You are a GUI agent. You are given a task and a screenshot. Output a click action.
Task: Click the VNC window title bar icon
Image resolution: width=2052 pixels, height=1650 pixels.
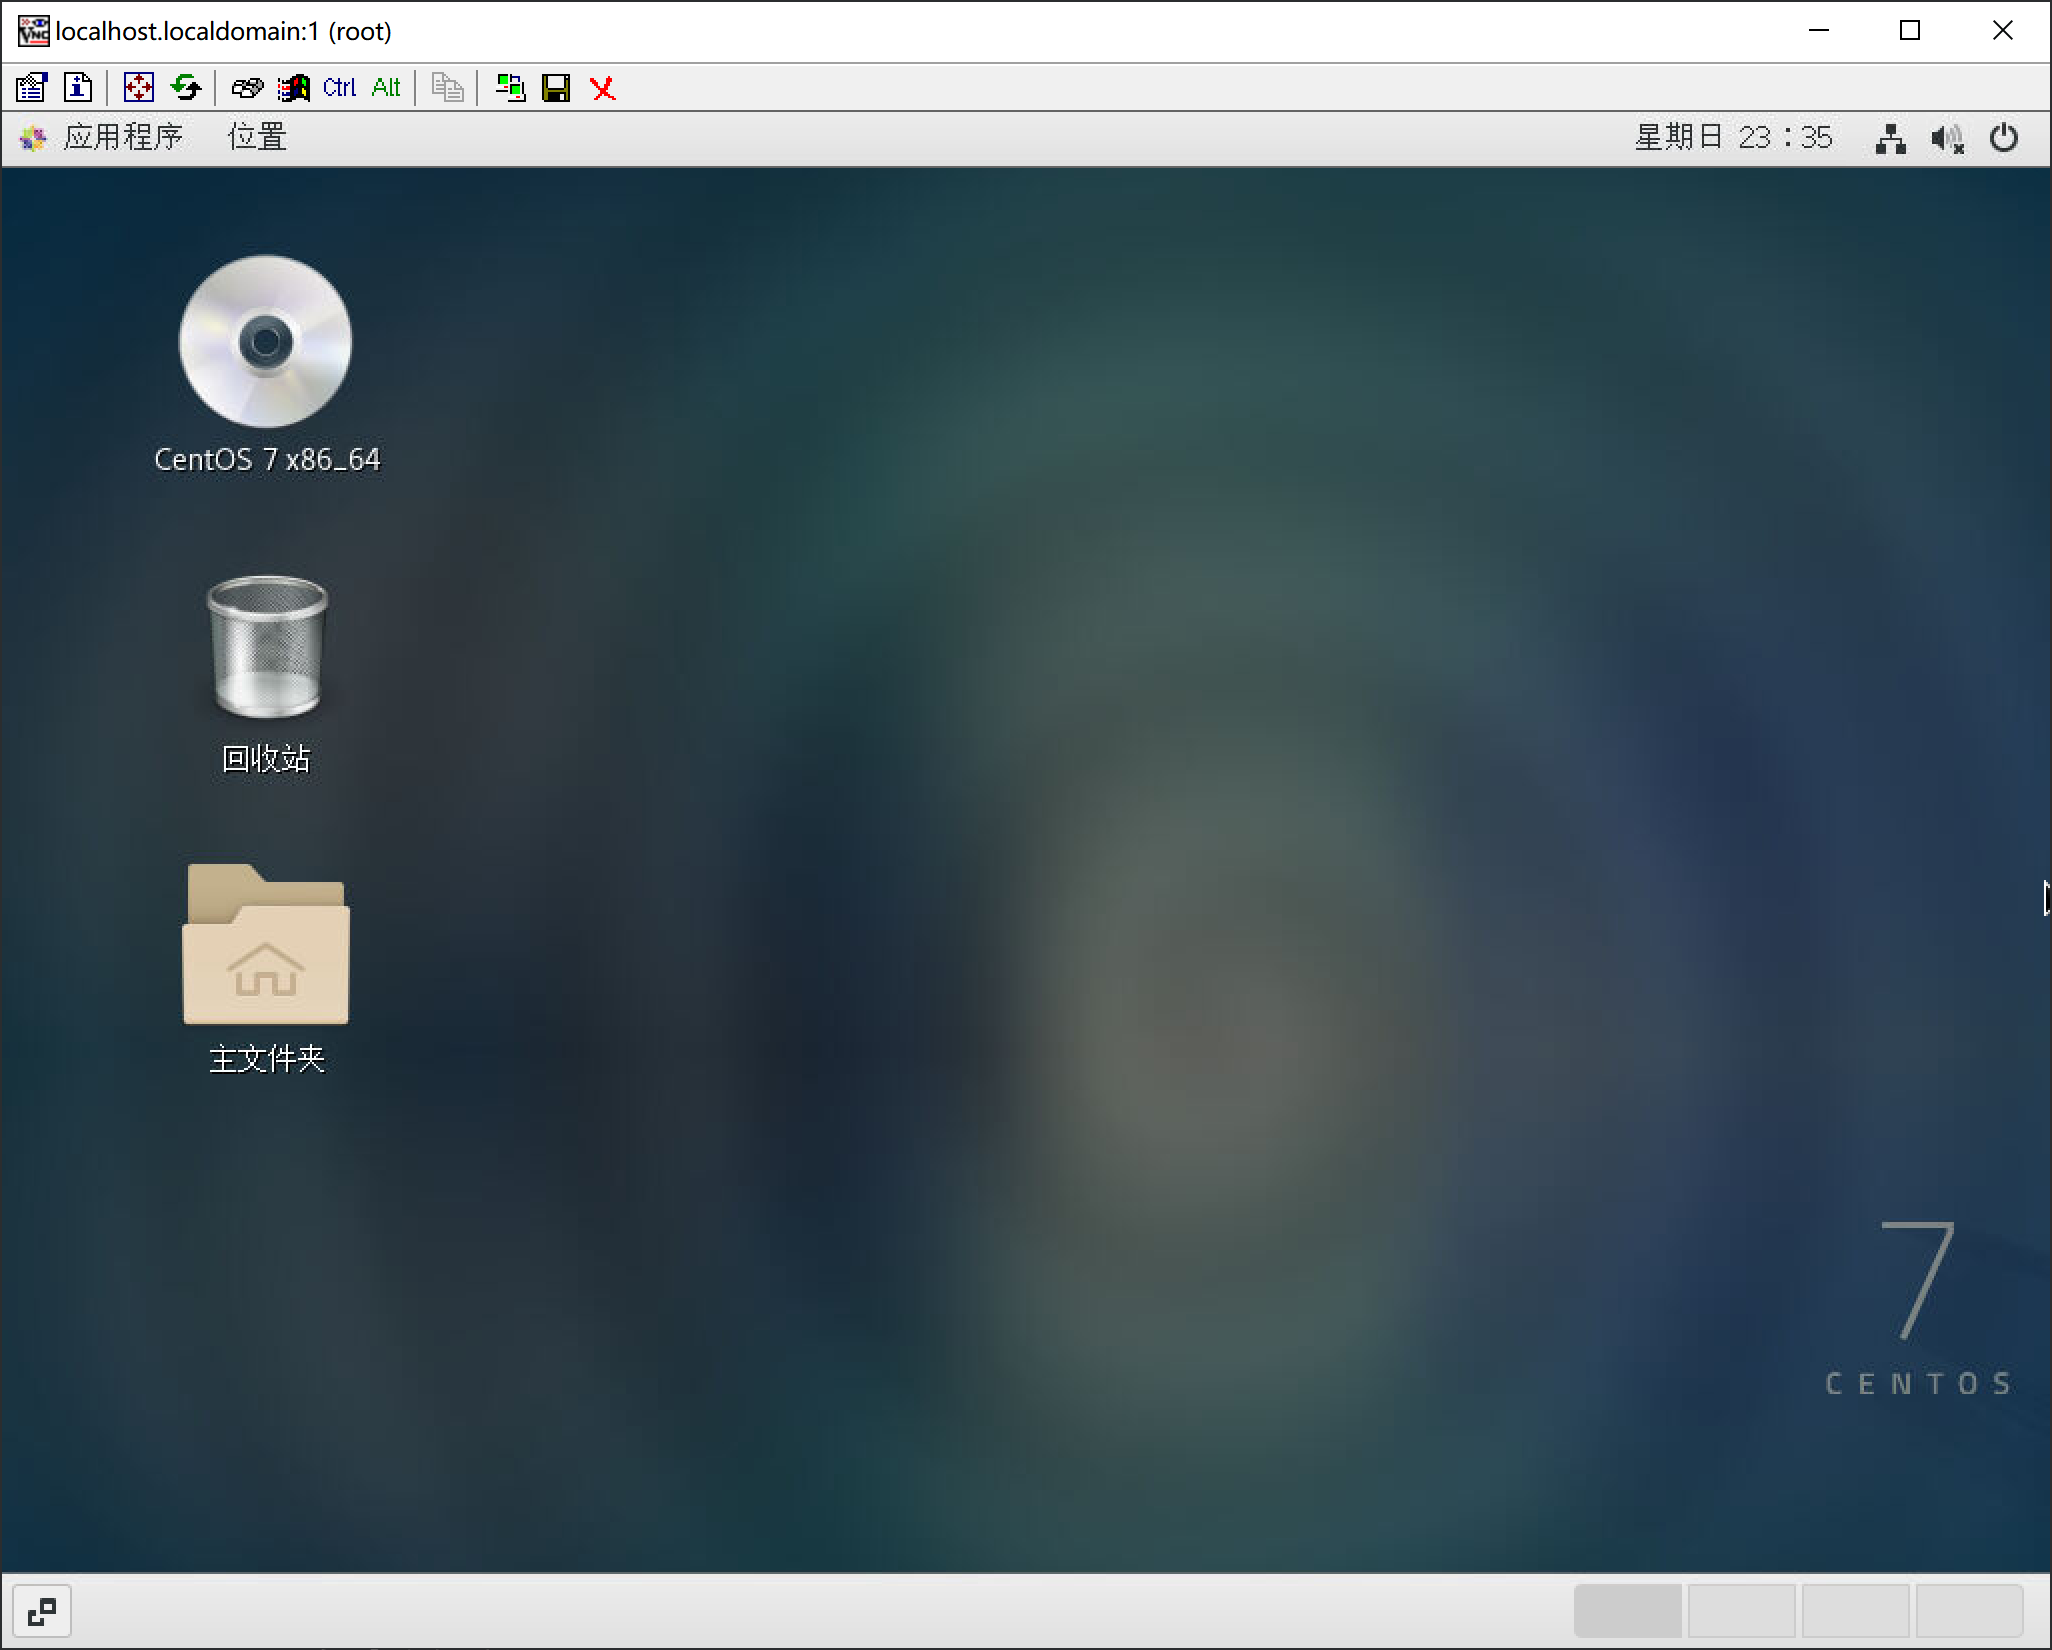tap(33, 31)
